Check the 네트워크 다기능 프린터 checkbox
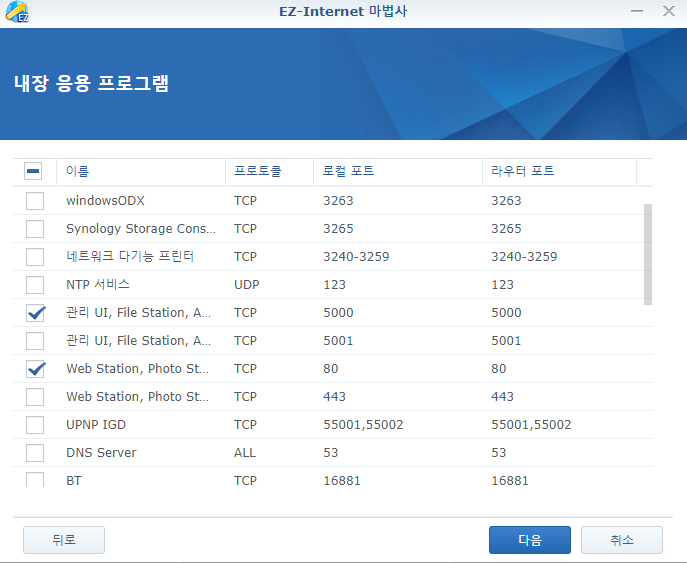687x563 pixels. [35, 257]
